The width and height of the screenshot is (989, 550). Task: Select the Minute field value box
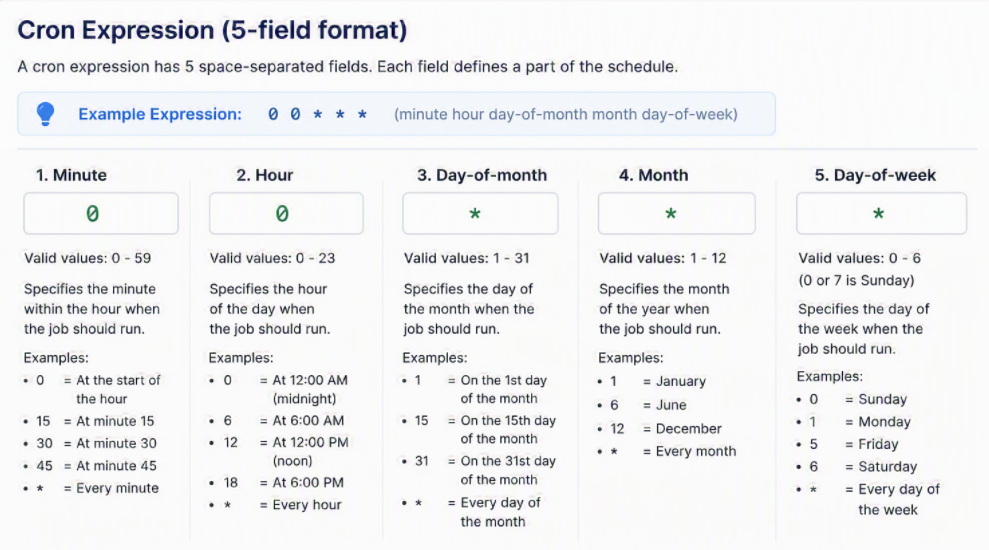[101, 214]
